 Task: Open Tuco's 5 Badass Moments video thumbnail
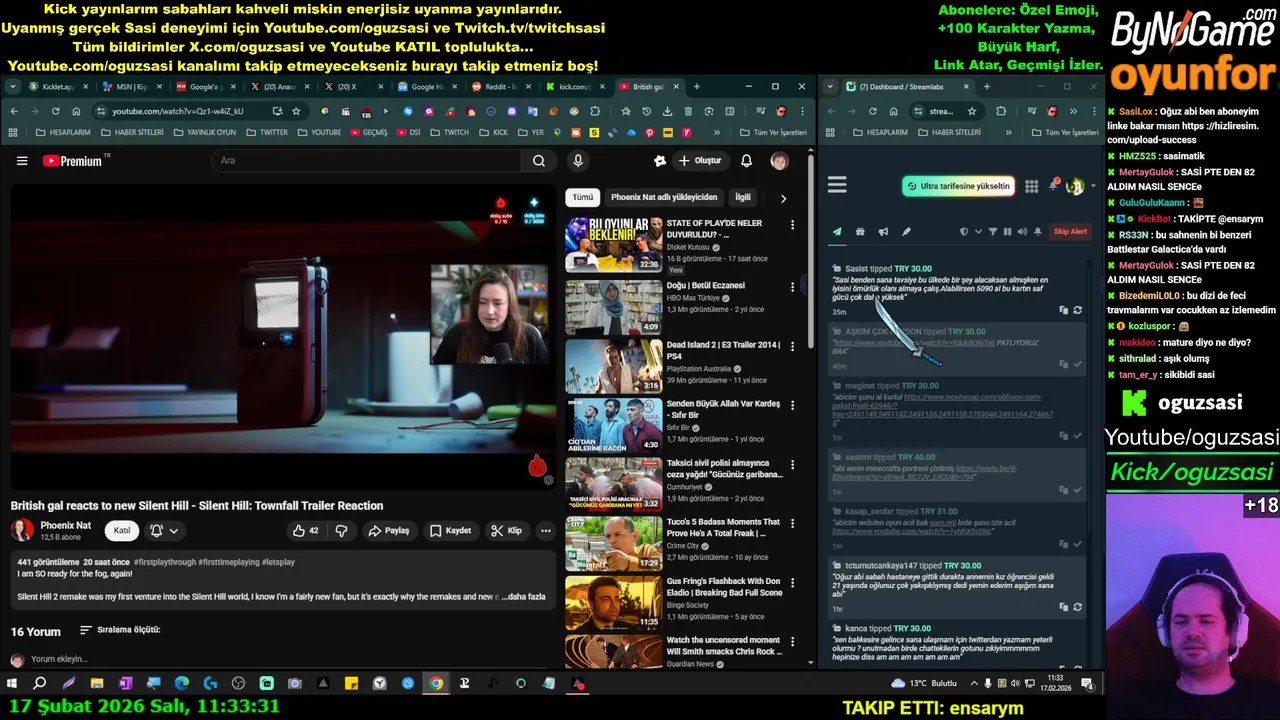(614, 543)
